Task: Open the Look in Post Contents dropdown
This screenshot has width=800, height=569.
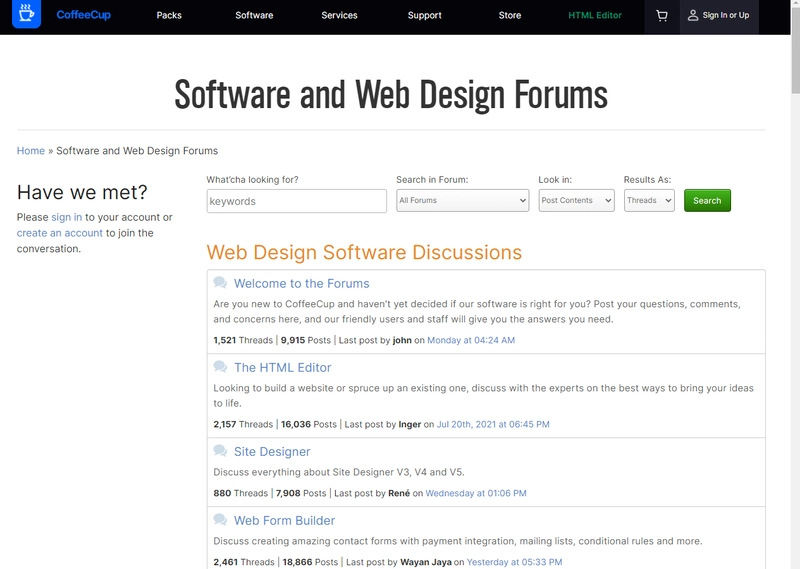Action: 577,201
